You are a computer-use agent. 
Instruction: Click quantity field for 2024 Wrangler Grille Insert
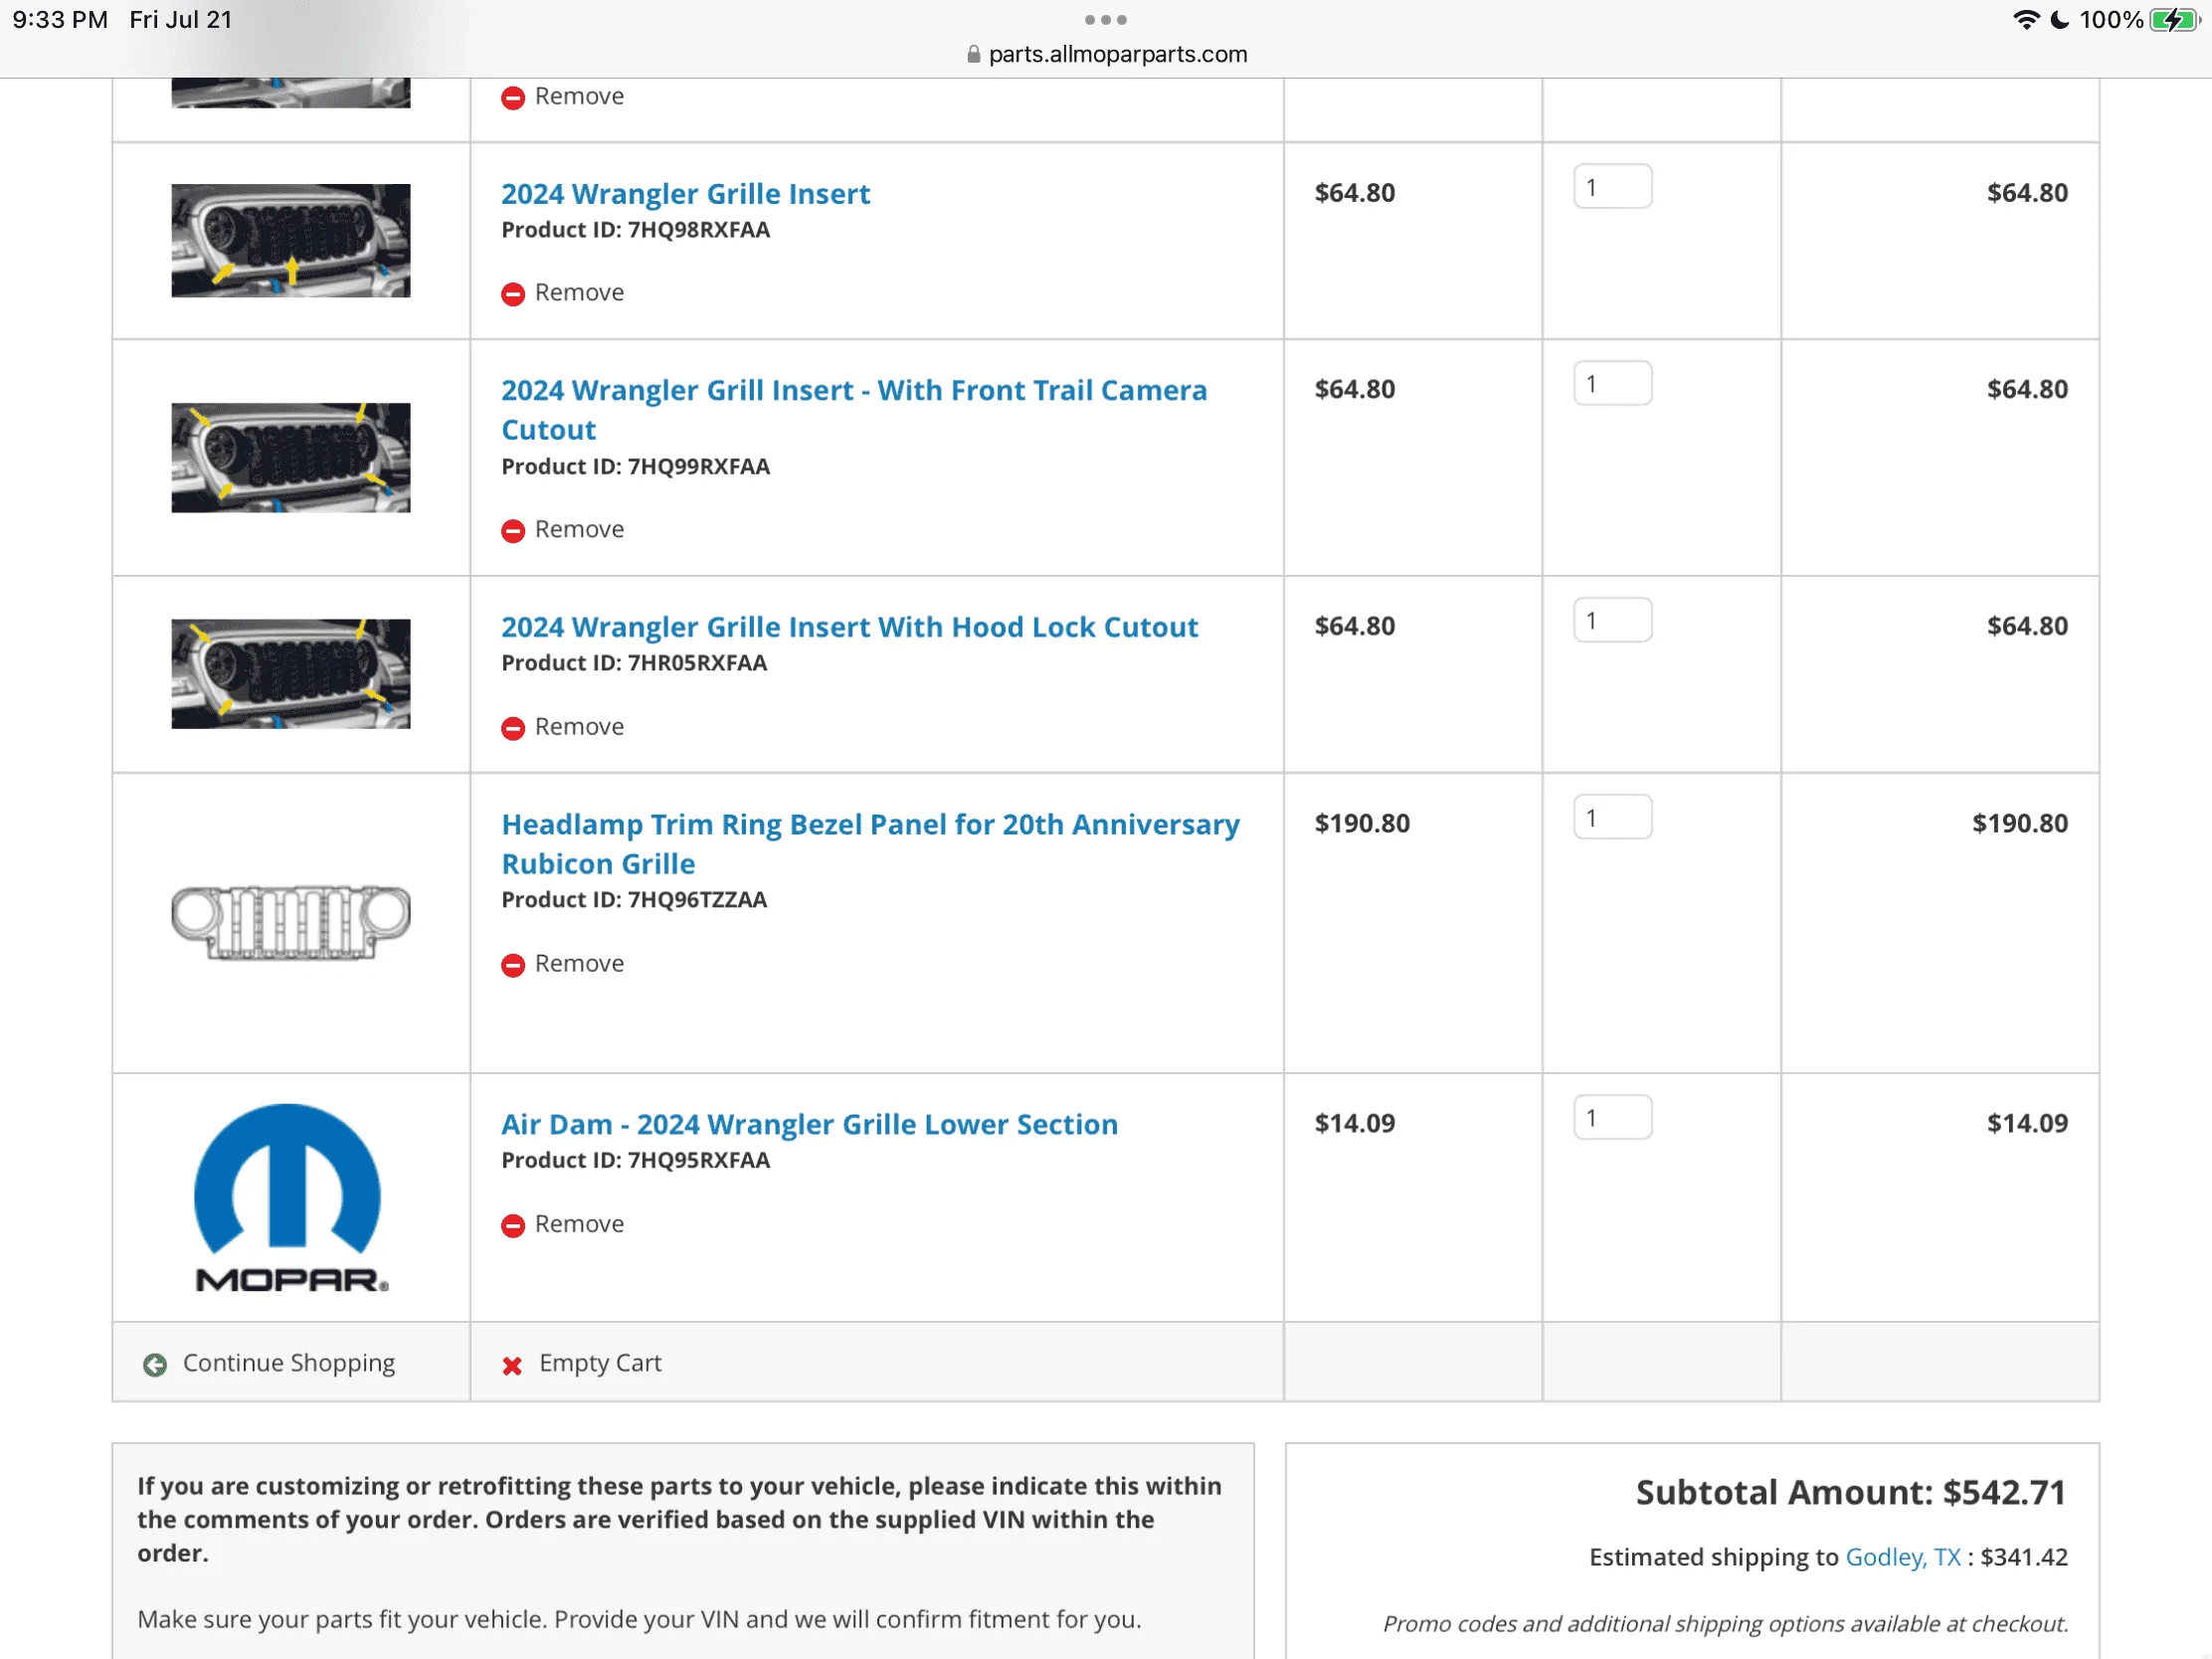1612,187
